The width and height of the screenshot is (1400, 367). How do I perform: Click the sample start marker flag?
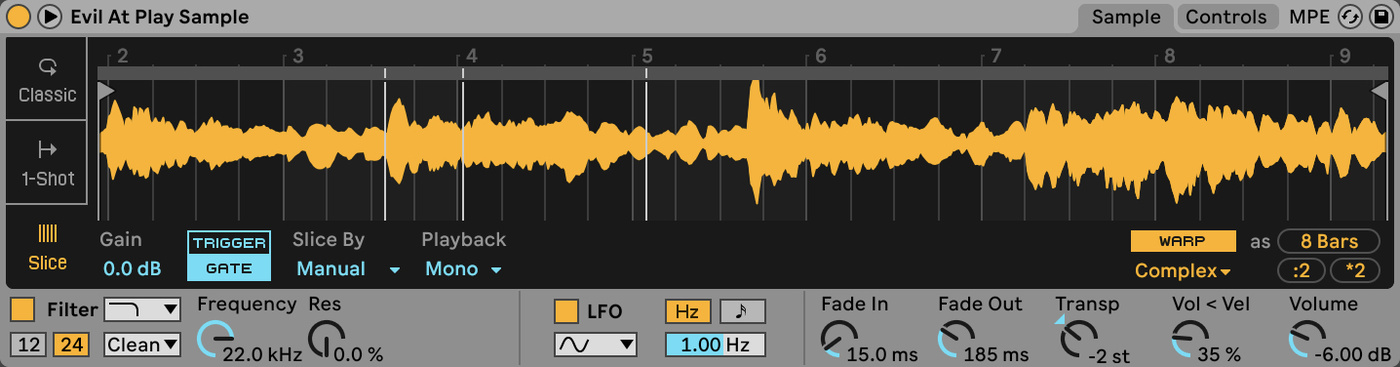coord(106,92)
